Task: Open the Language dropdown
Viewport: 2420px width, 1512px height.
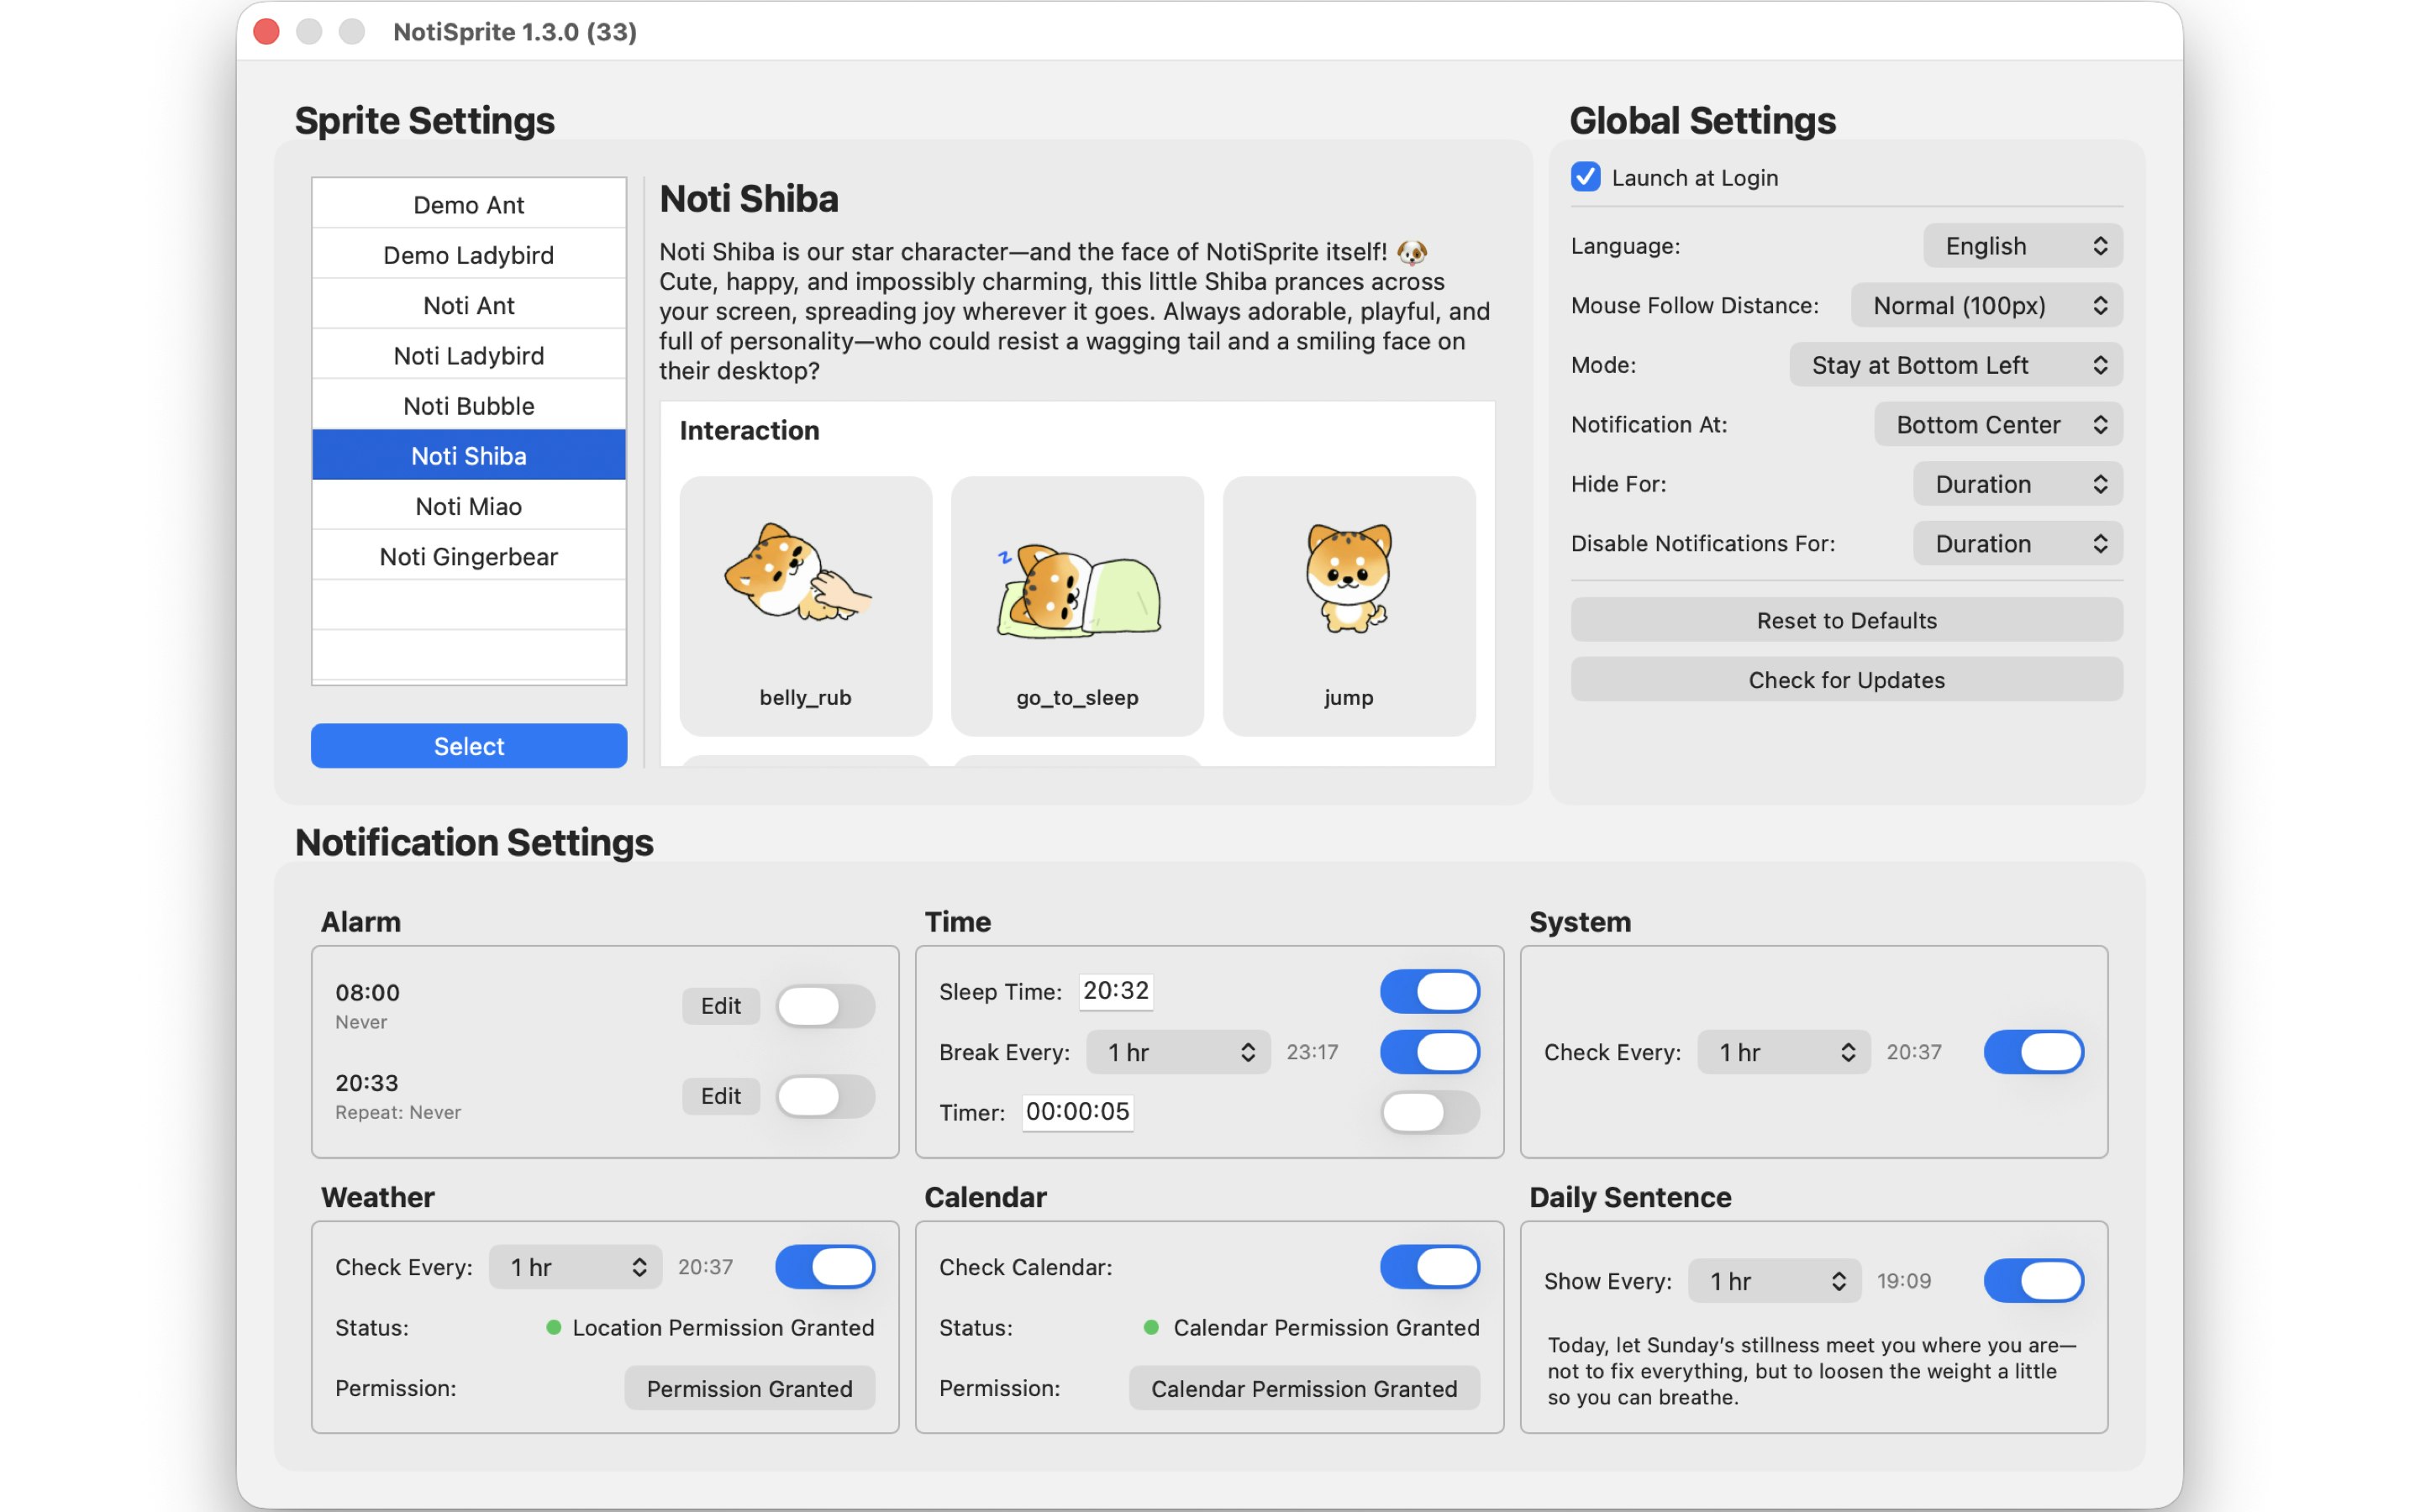Action: [x=2021, y=245]
